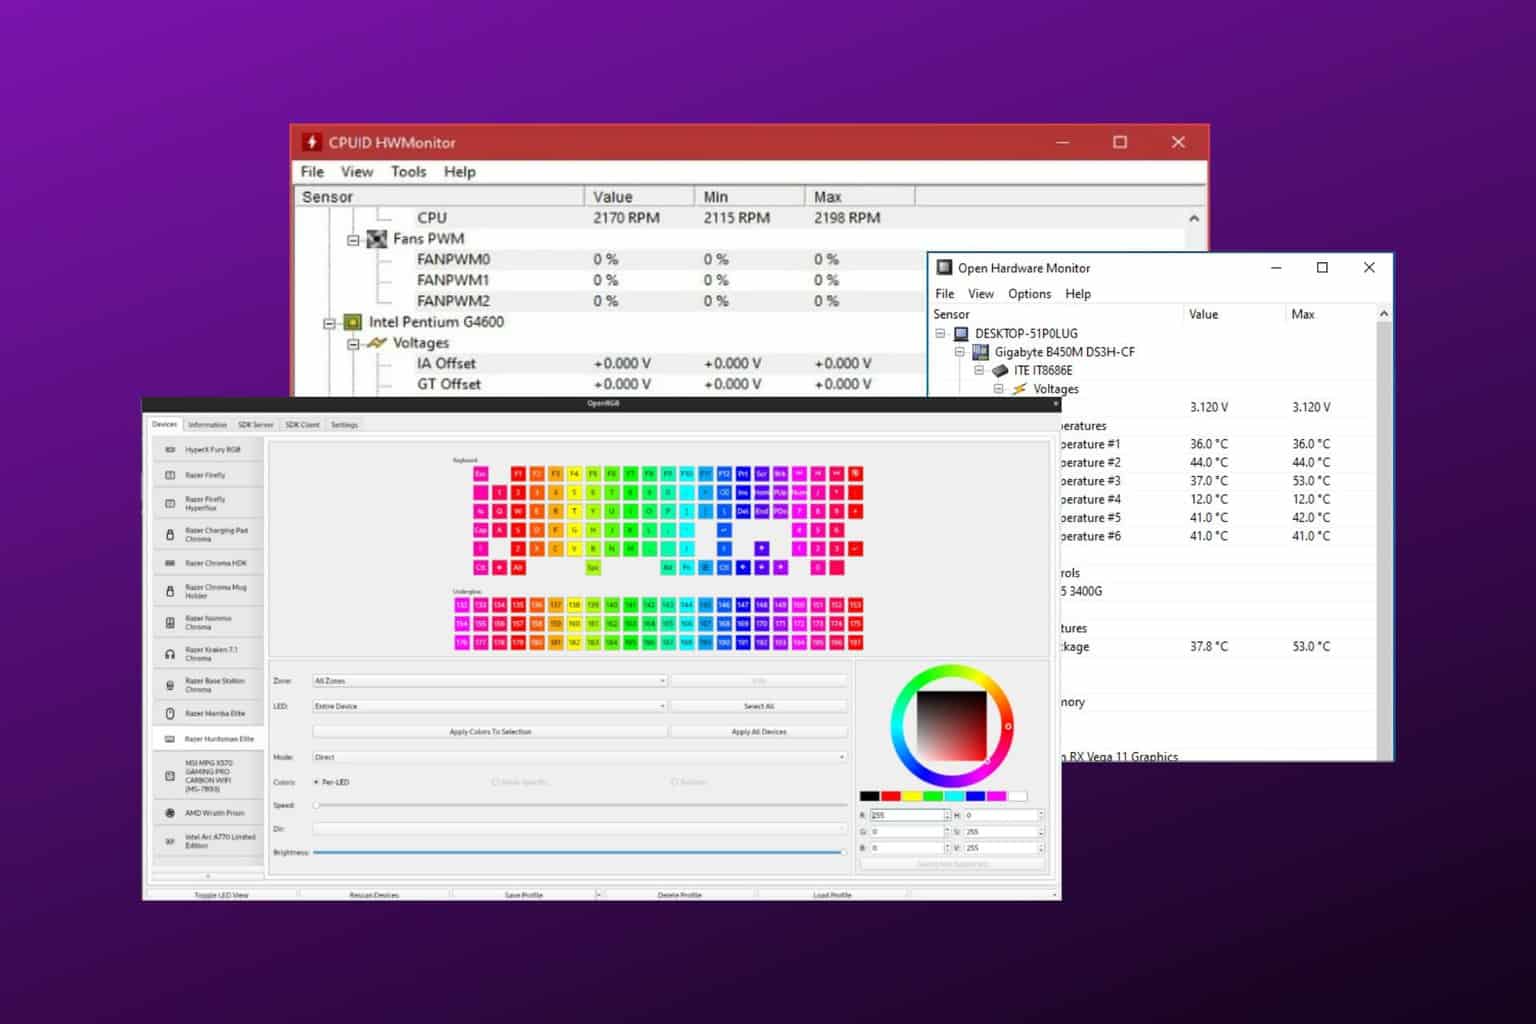Collapse the Fans PWM node in HWMonitor
This screenshot has height=1024, width=1536.
(353, 240)
